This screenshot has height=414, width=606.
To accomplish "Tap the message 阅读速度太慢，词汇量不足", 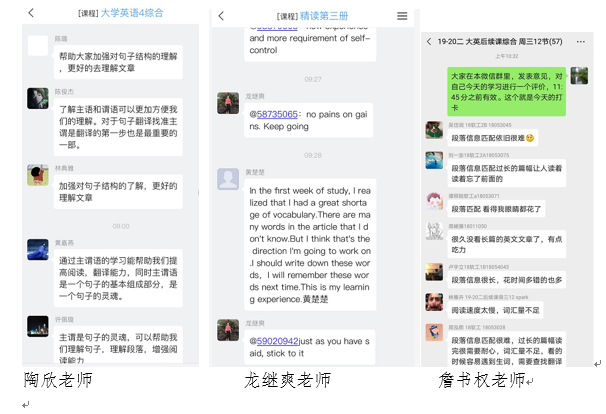I will 495,310.
